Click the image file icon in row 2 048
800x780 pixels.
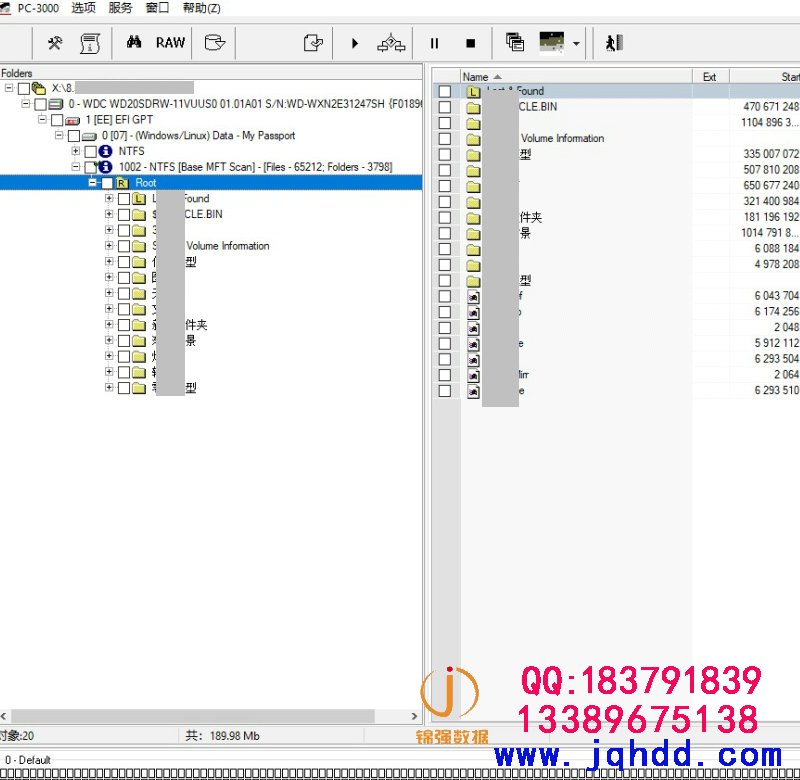(473, 328)
